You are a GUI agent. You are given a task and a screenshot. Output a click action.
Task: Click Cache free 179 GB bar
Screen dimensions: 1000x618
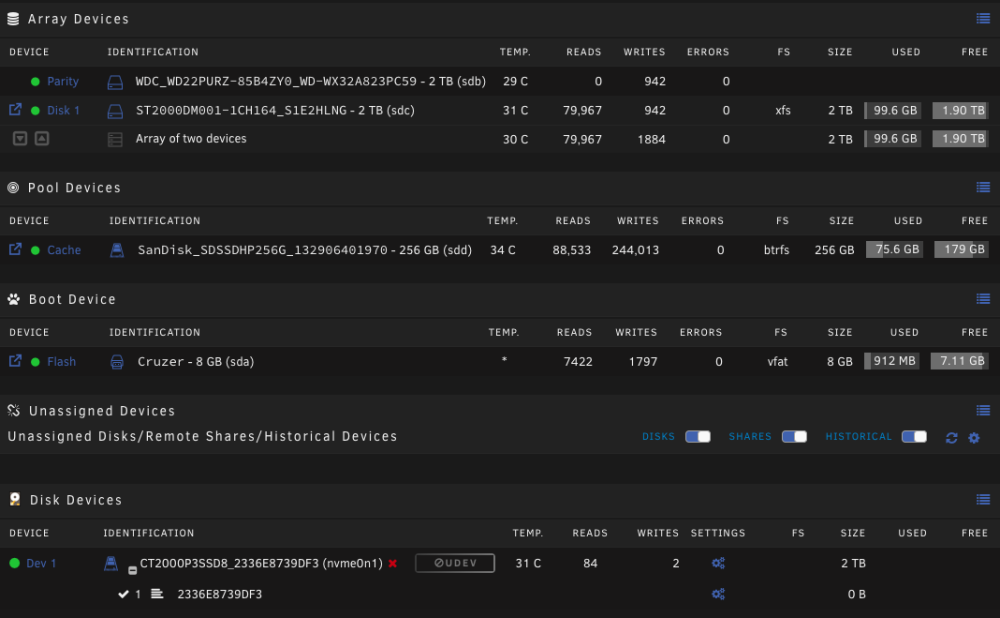click(x=962, y=249)
